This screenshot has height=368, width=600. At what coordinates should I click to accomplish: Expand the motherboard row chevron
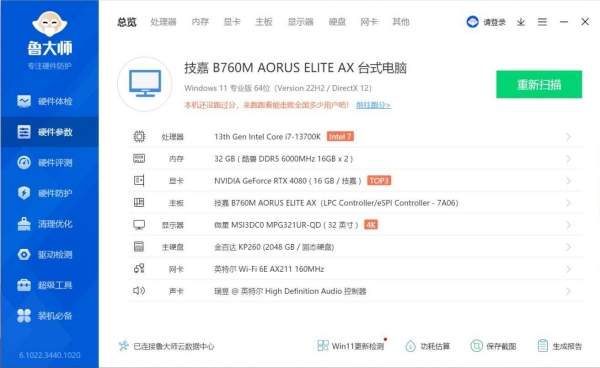point(569,203)
